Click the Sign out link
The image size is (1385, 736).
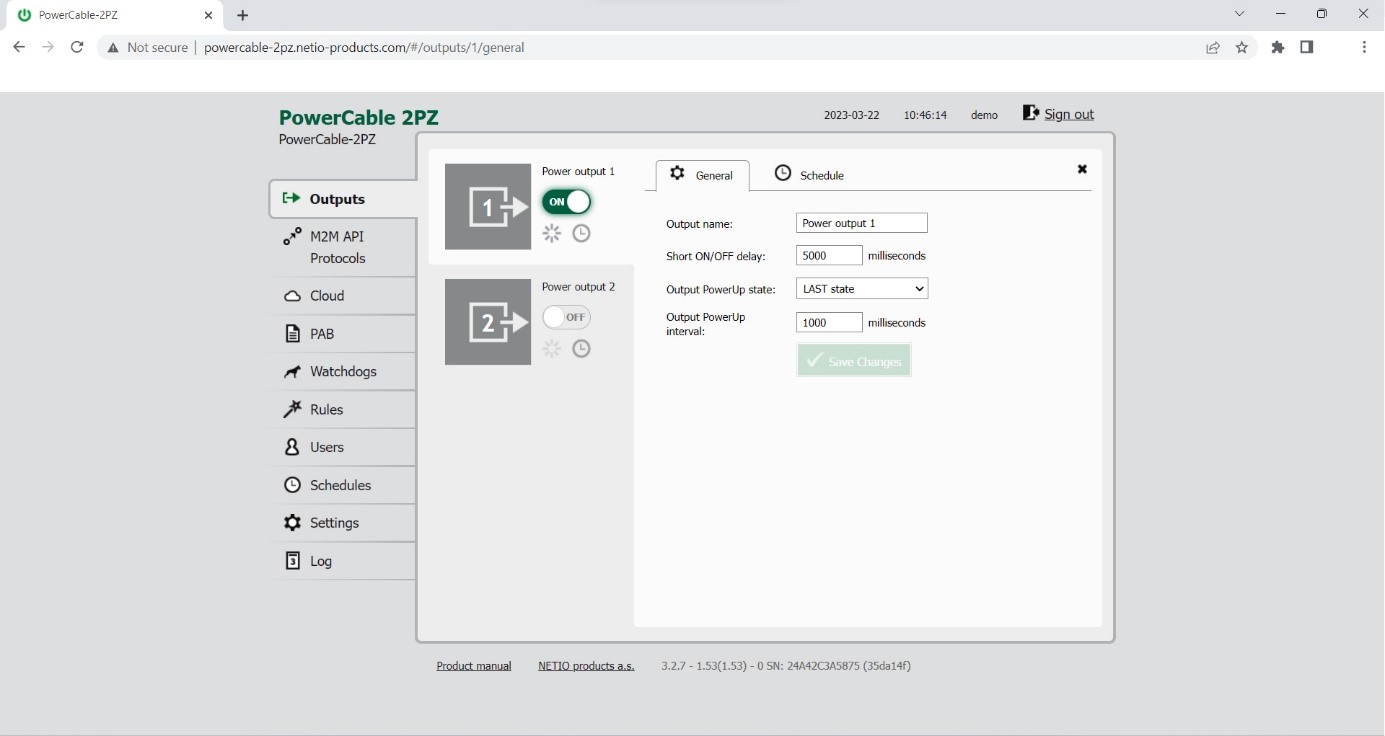point(1068,114)
